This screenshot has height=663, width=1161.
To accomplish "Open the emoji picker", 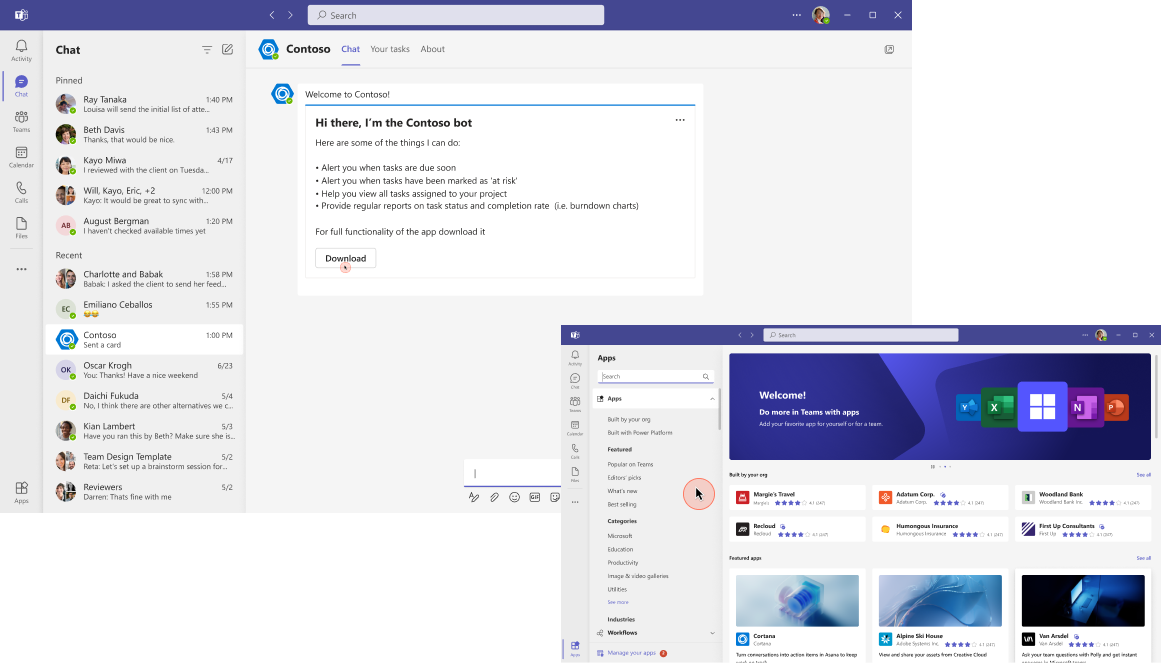I will 515,497.
